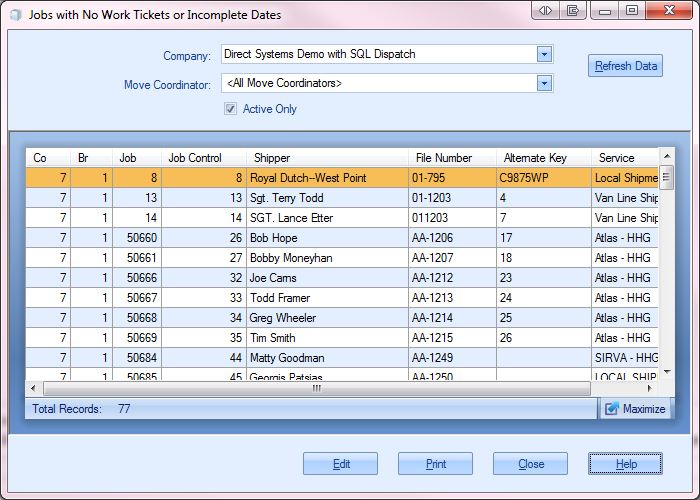The height and width of the screenshot is (500, 700).
Task: Click the application icon in title bar
Action: point(13,15)
